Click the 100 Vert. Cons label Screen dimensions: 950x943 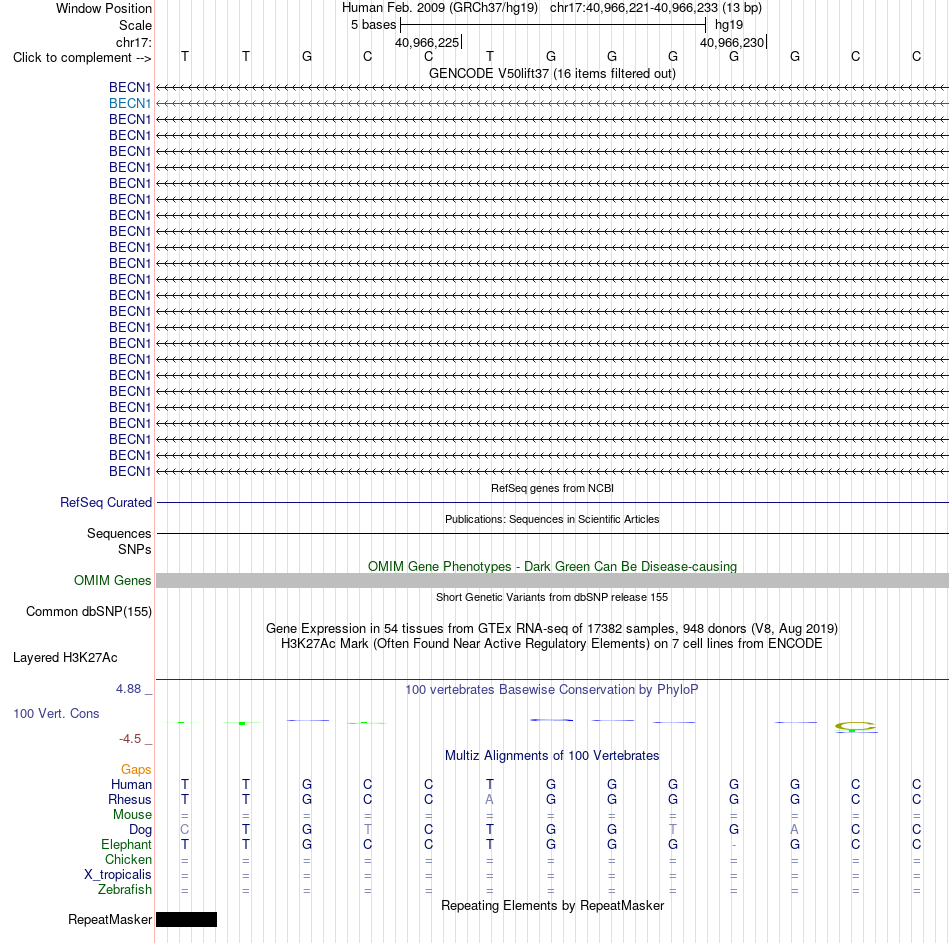56,713
